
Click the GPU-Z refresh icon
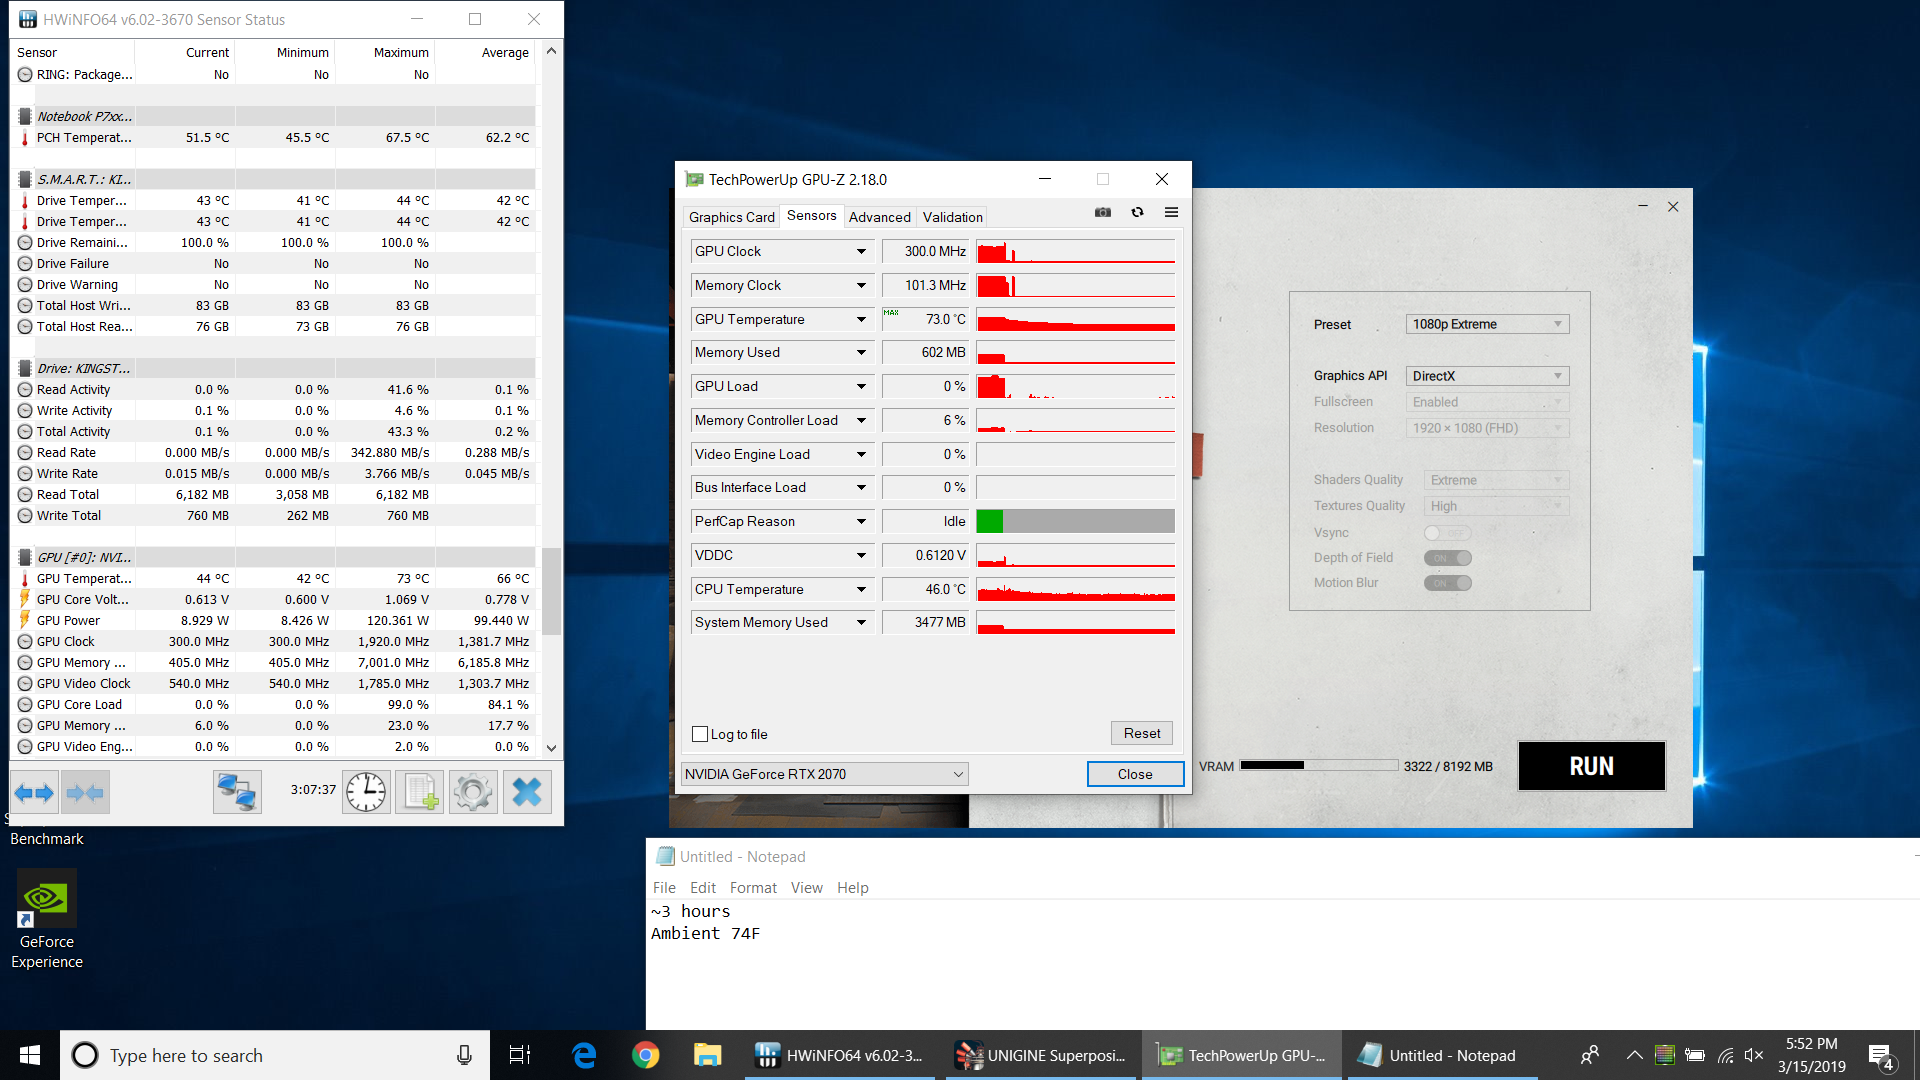click(1137, 212)
